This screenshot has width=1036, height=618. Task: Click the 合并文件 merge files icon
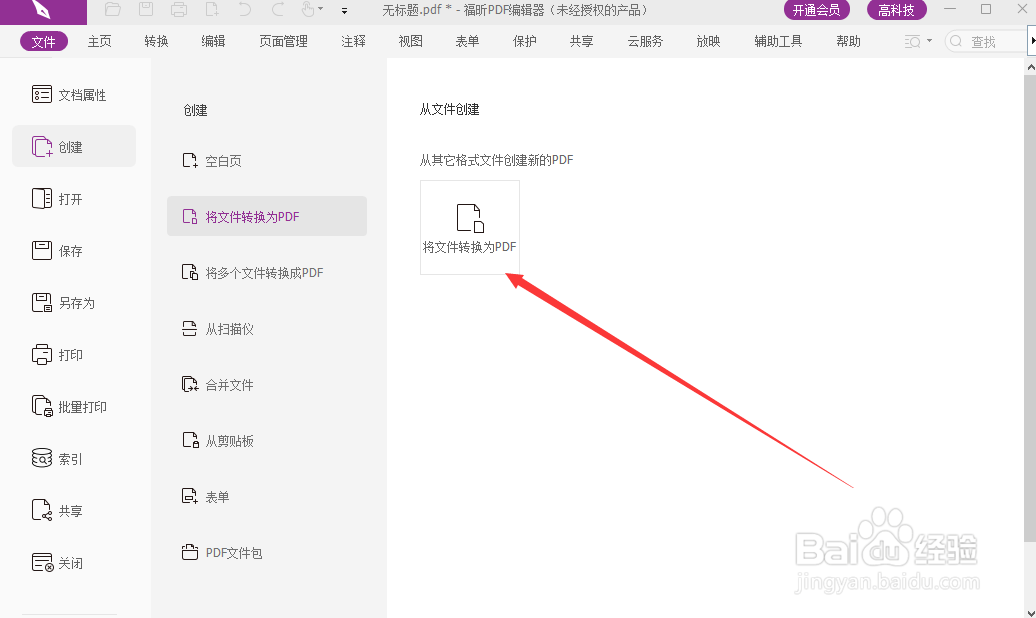[x=190, y=384]
